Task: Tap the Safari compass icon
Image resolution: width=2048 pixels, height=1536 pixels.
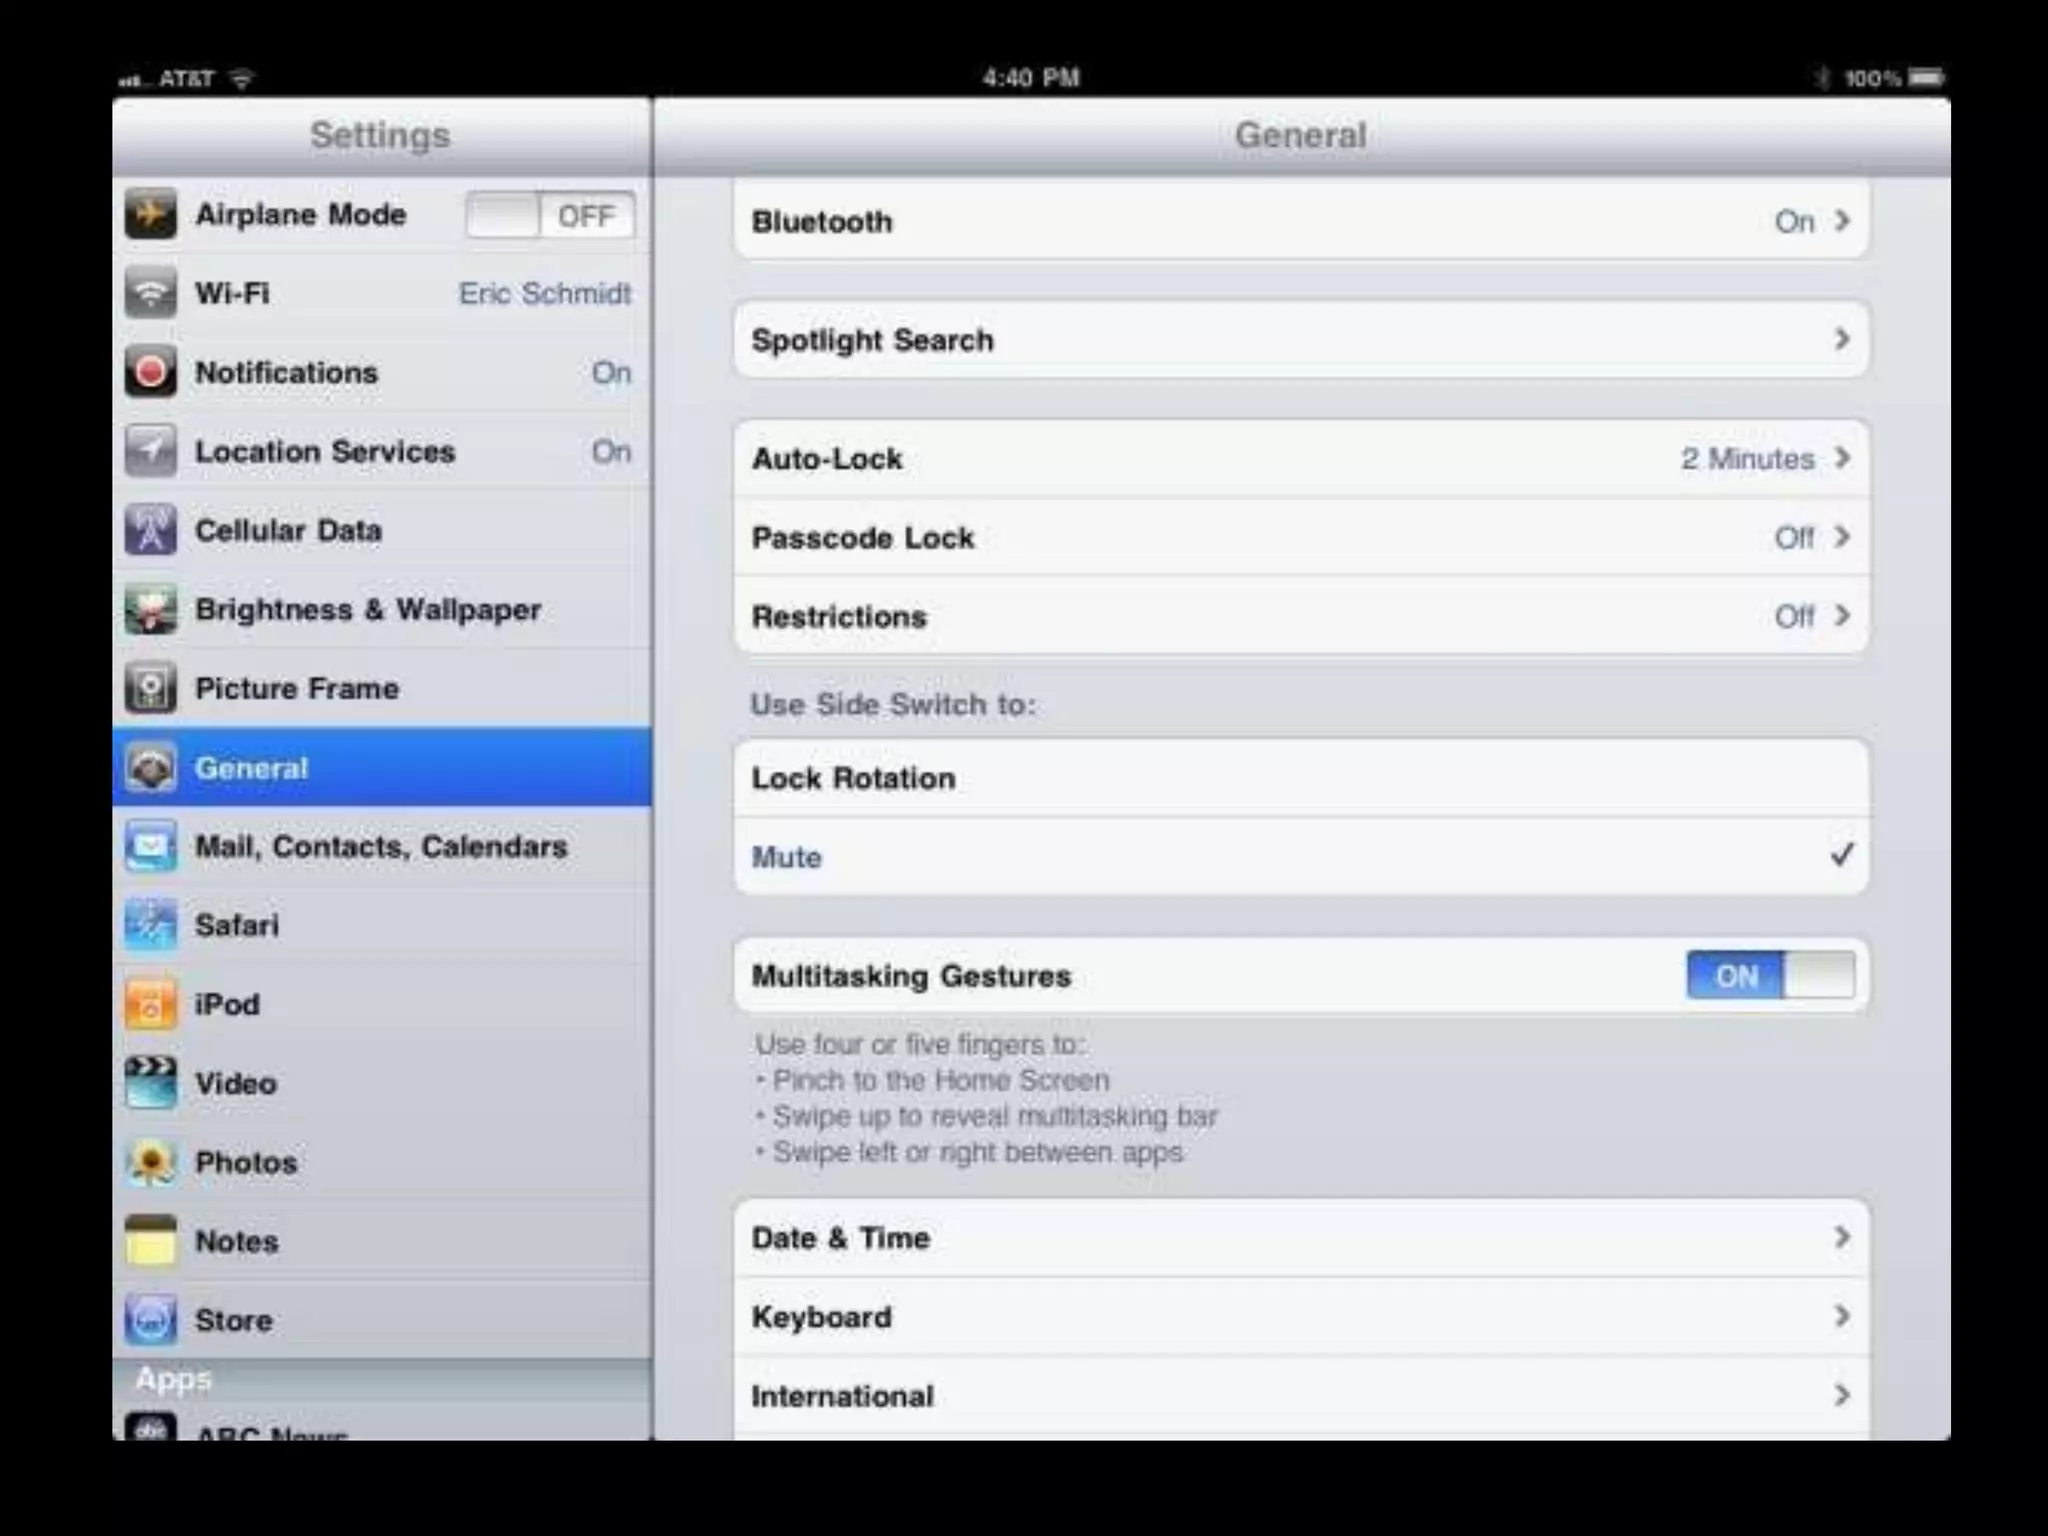Action: coord(151,925)
